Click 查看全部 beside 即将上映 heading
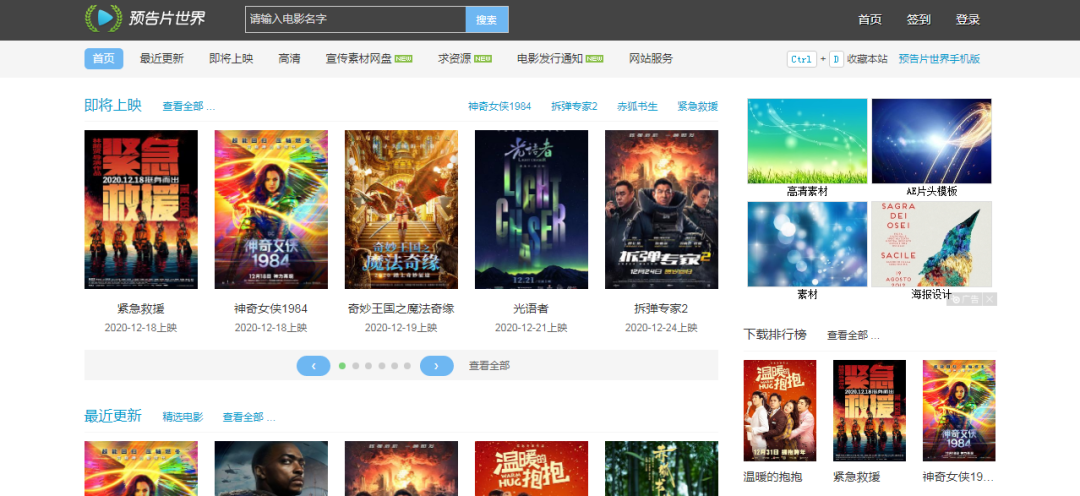This screenshot has height=496, width=1080. 189,107
